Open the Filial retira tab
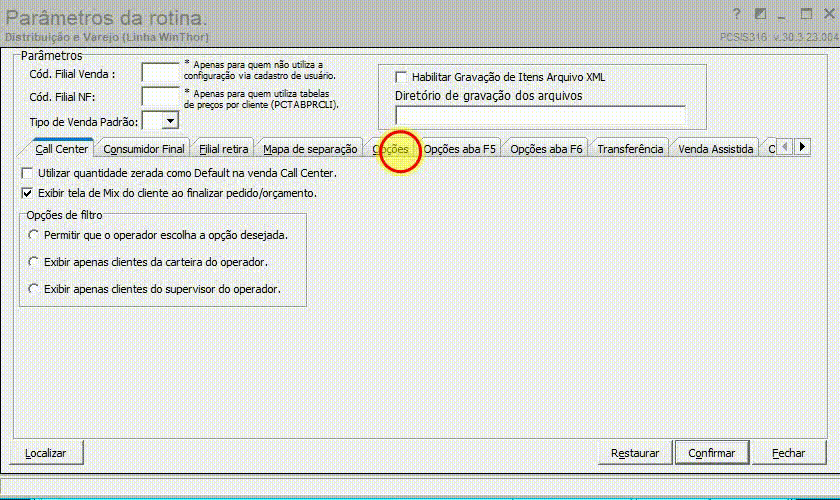The image size is (840, 500). click(223, 149)
